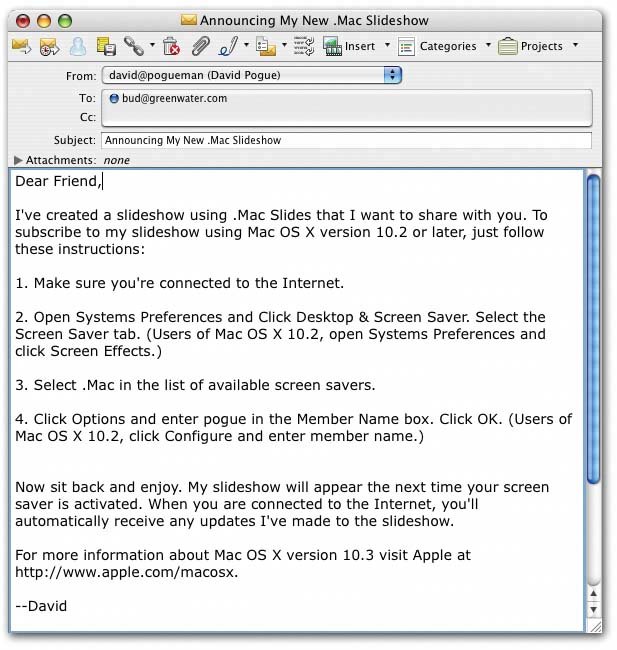This screenshot has width=617, height=650.
Task: Click the Categories list icon
Action: click(406, 46)
